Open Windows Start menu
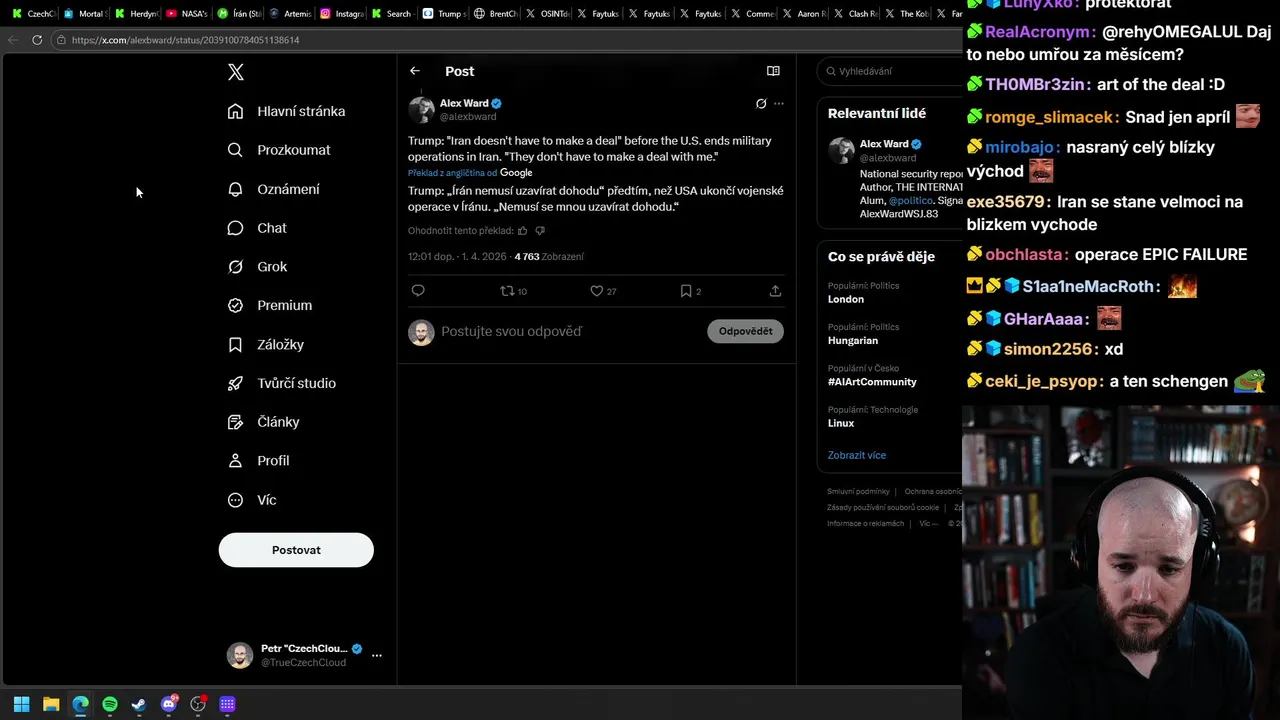Viewport: 1280px width, 720px height. (21, 705)
